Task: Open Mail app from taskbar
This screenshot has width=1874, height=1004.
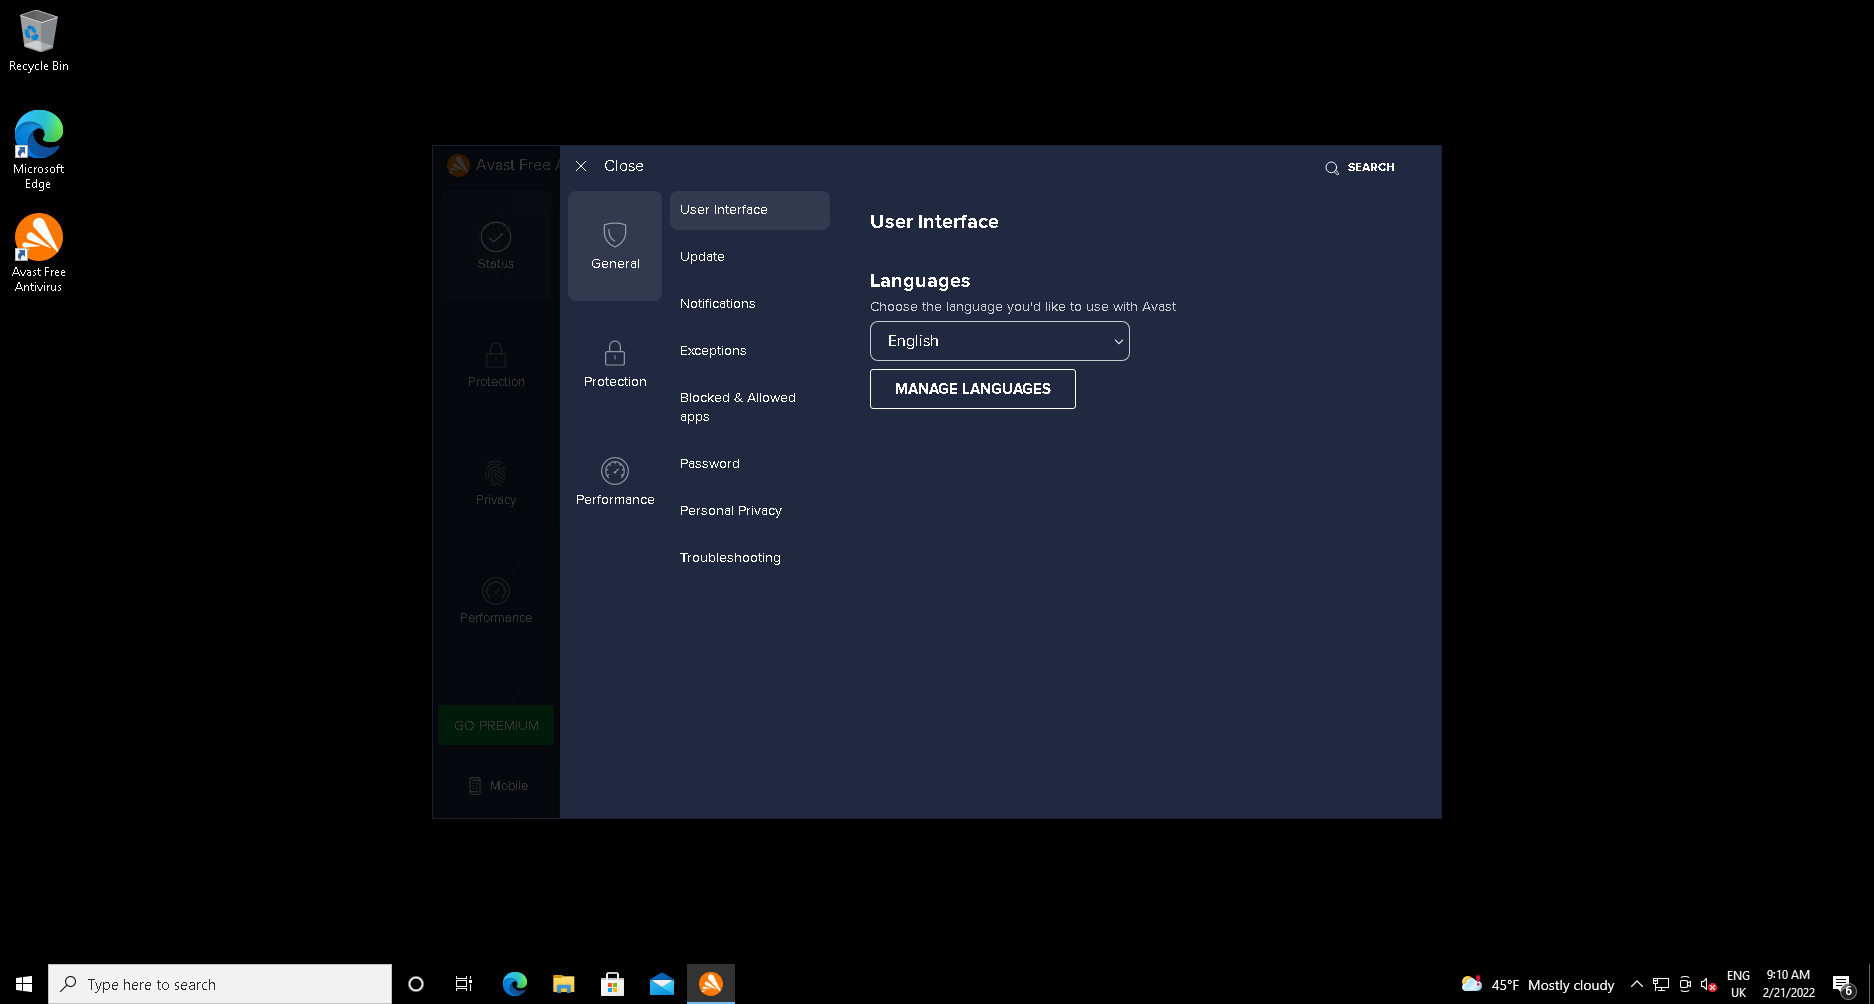Action: click(x=662, y=984)
